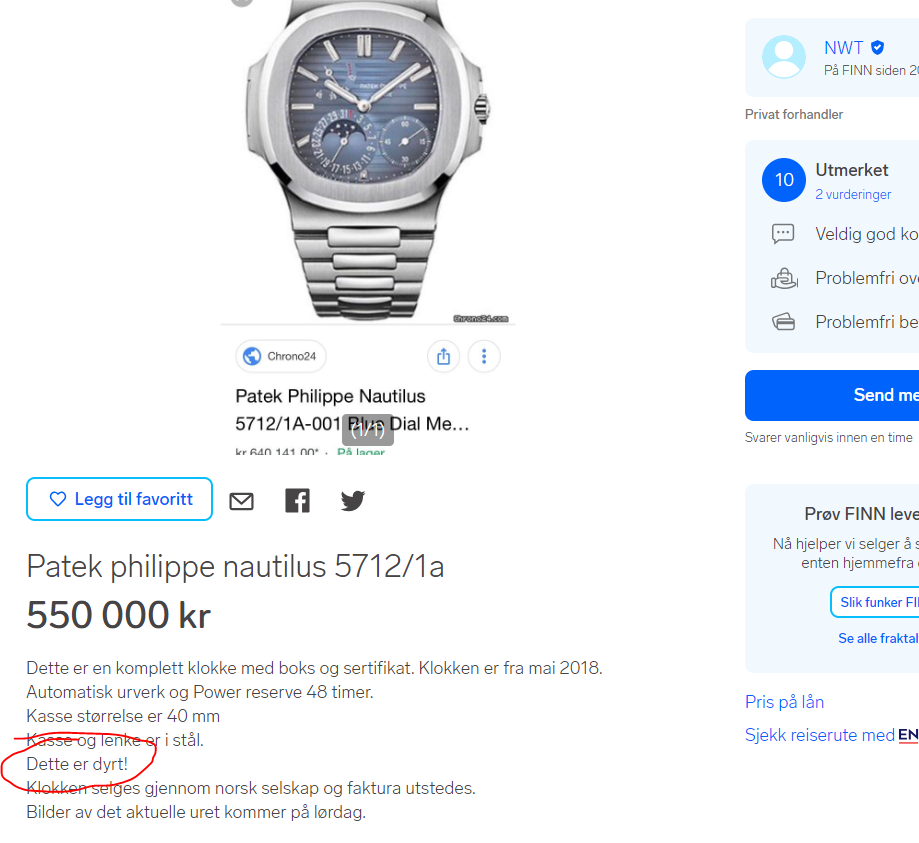Open the Pris på lån link
Image resolution: width=919 pixels, height=843 pixels.
point(784,702)
